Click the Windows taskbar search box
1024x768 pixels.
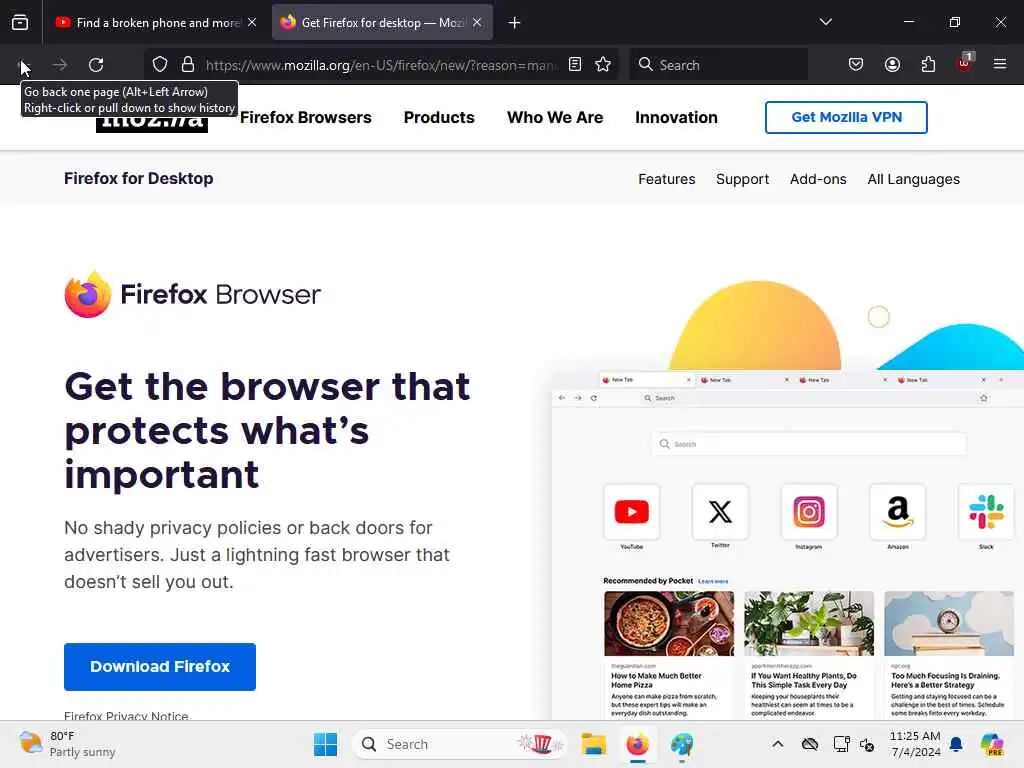pyautogui.click(x=460, y=744)
